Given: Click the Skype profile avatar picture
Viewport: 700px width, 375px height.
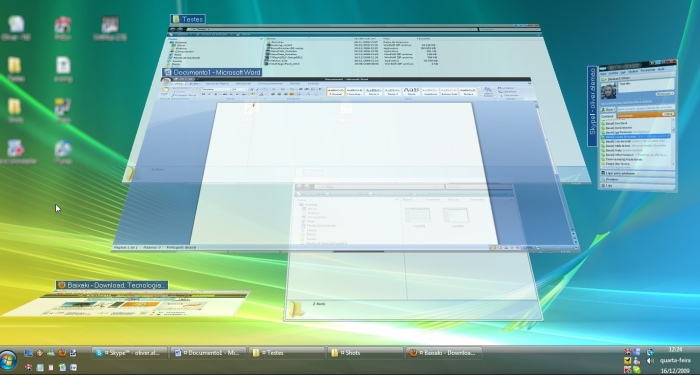Looking at the screenshot, I should 608,92.
